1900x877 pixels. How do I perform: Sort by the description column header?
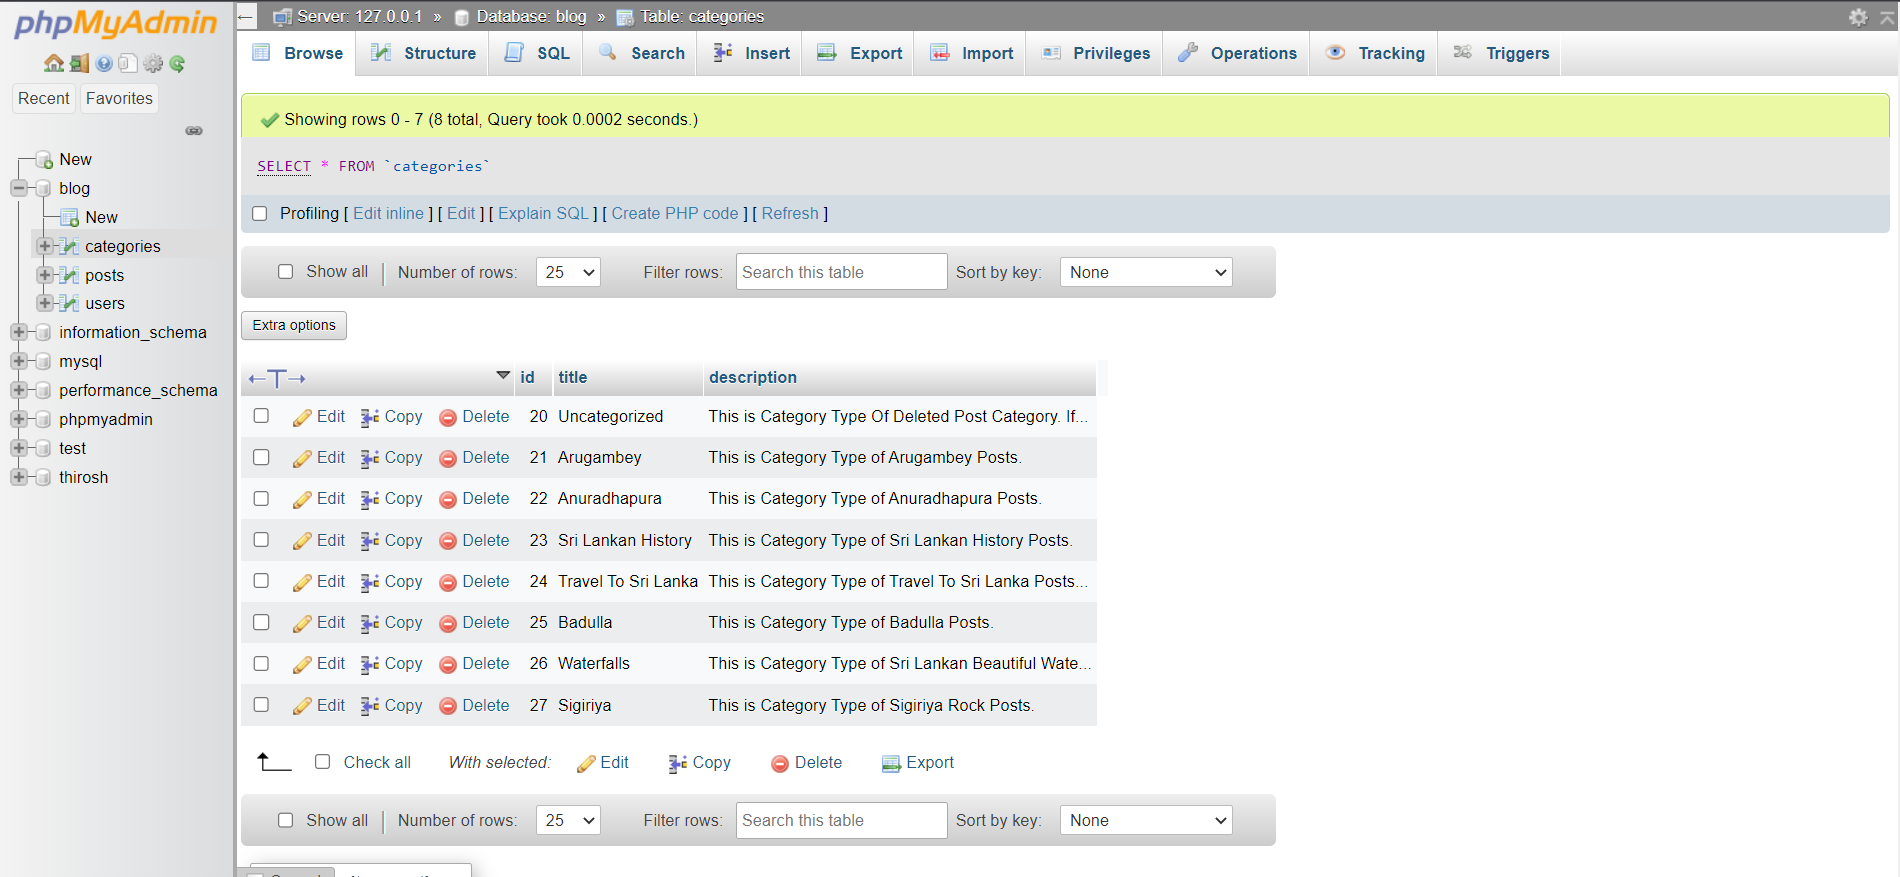753,377
